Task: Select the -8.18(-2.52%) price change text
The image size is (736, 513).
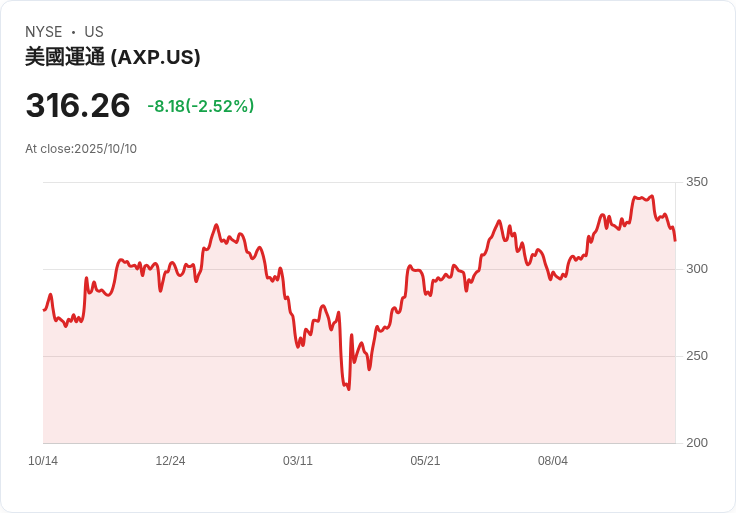Action: pyautogui.click(x=200, y=106)
